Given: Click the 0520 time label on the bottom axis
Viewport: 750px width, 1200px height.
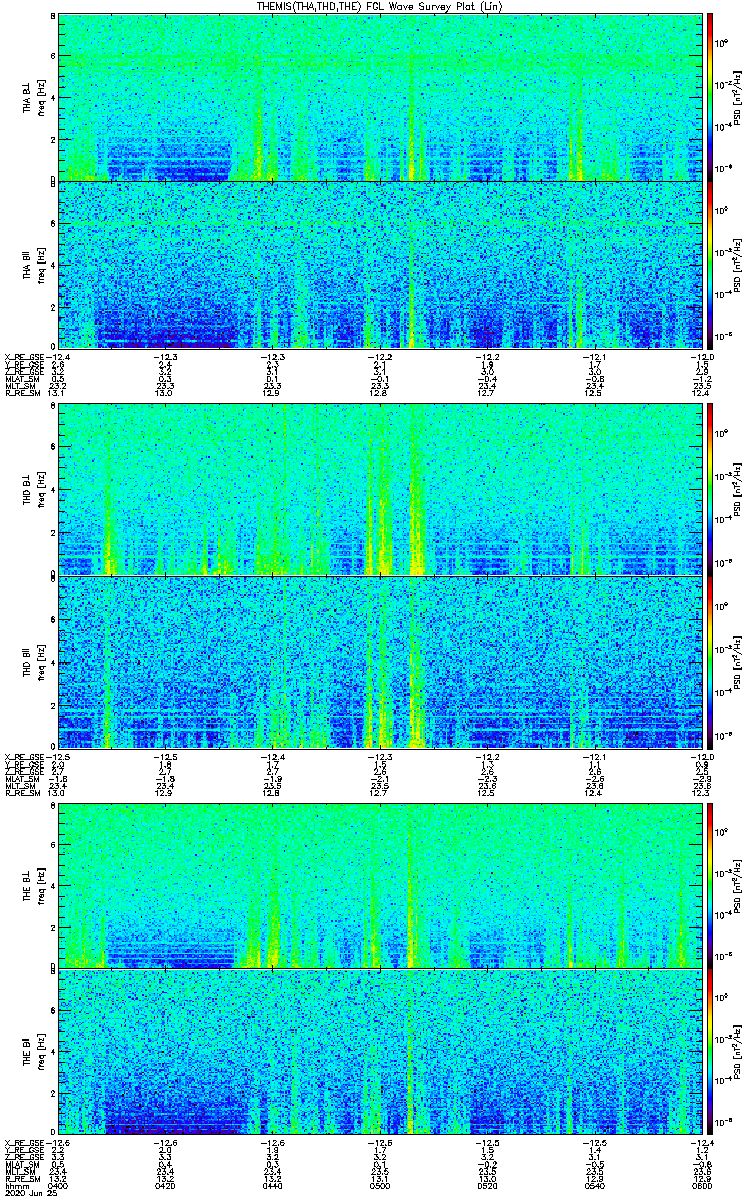Looking at the screenshot, I should coord(487,1186).
